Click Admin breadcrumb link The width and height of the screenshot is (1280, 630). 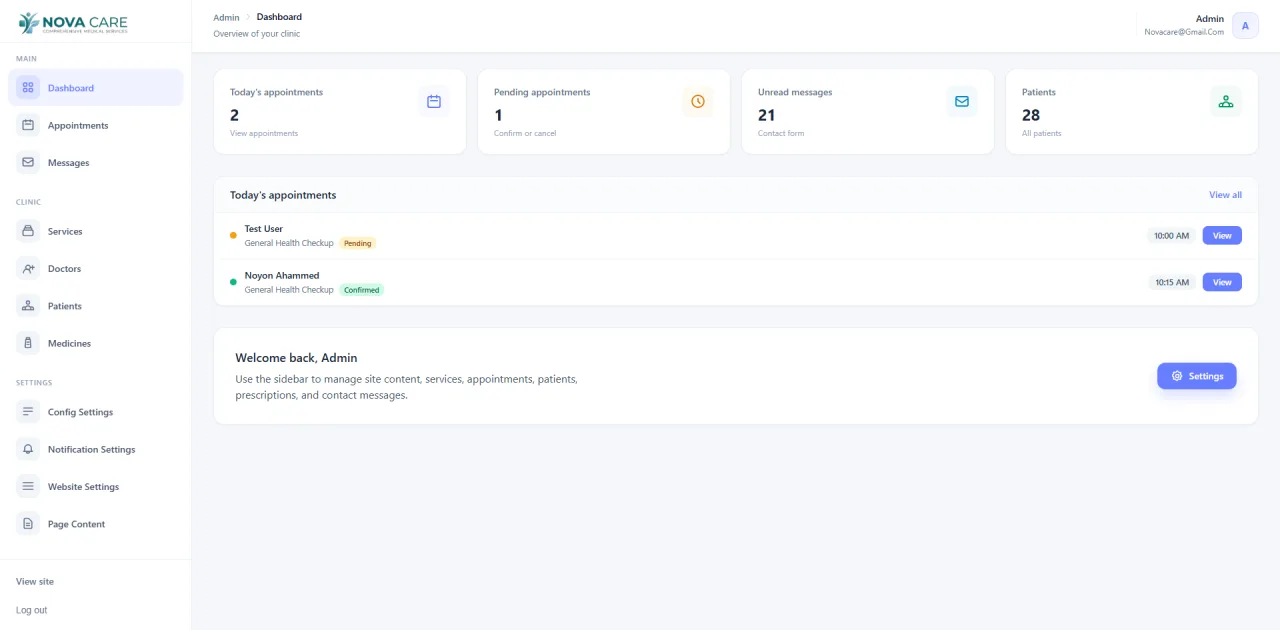[x=226, y=17]
